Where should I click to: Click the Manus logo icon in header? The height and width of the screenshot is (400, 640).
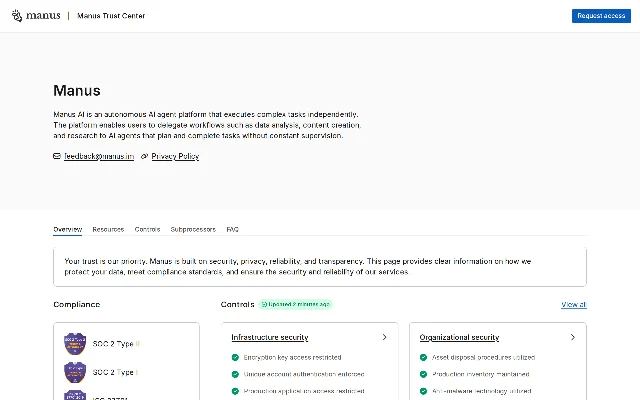[x=17, y=16]
